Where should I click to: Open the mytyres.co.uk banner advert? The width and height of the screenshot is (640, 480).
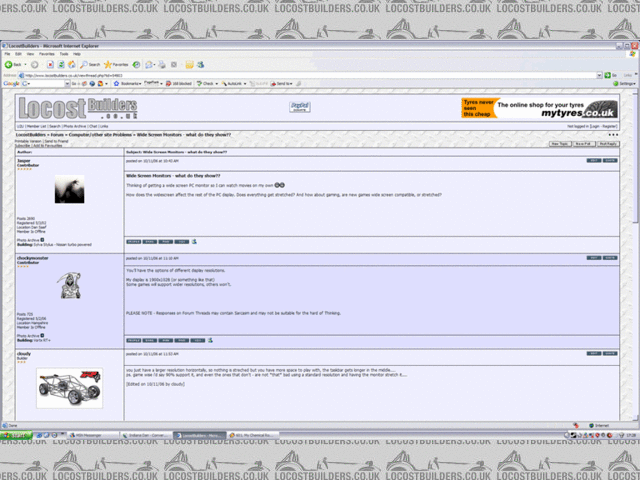pos(539,108)
